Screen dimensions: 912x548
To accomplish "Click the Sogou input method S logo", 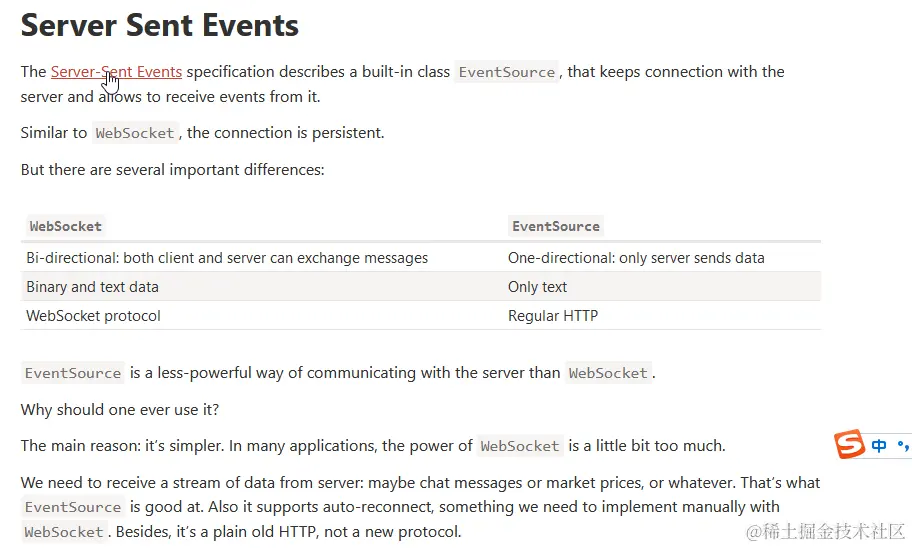I will (850, 444).
